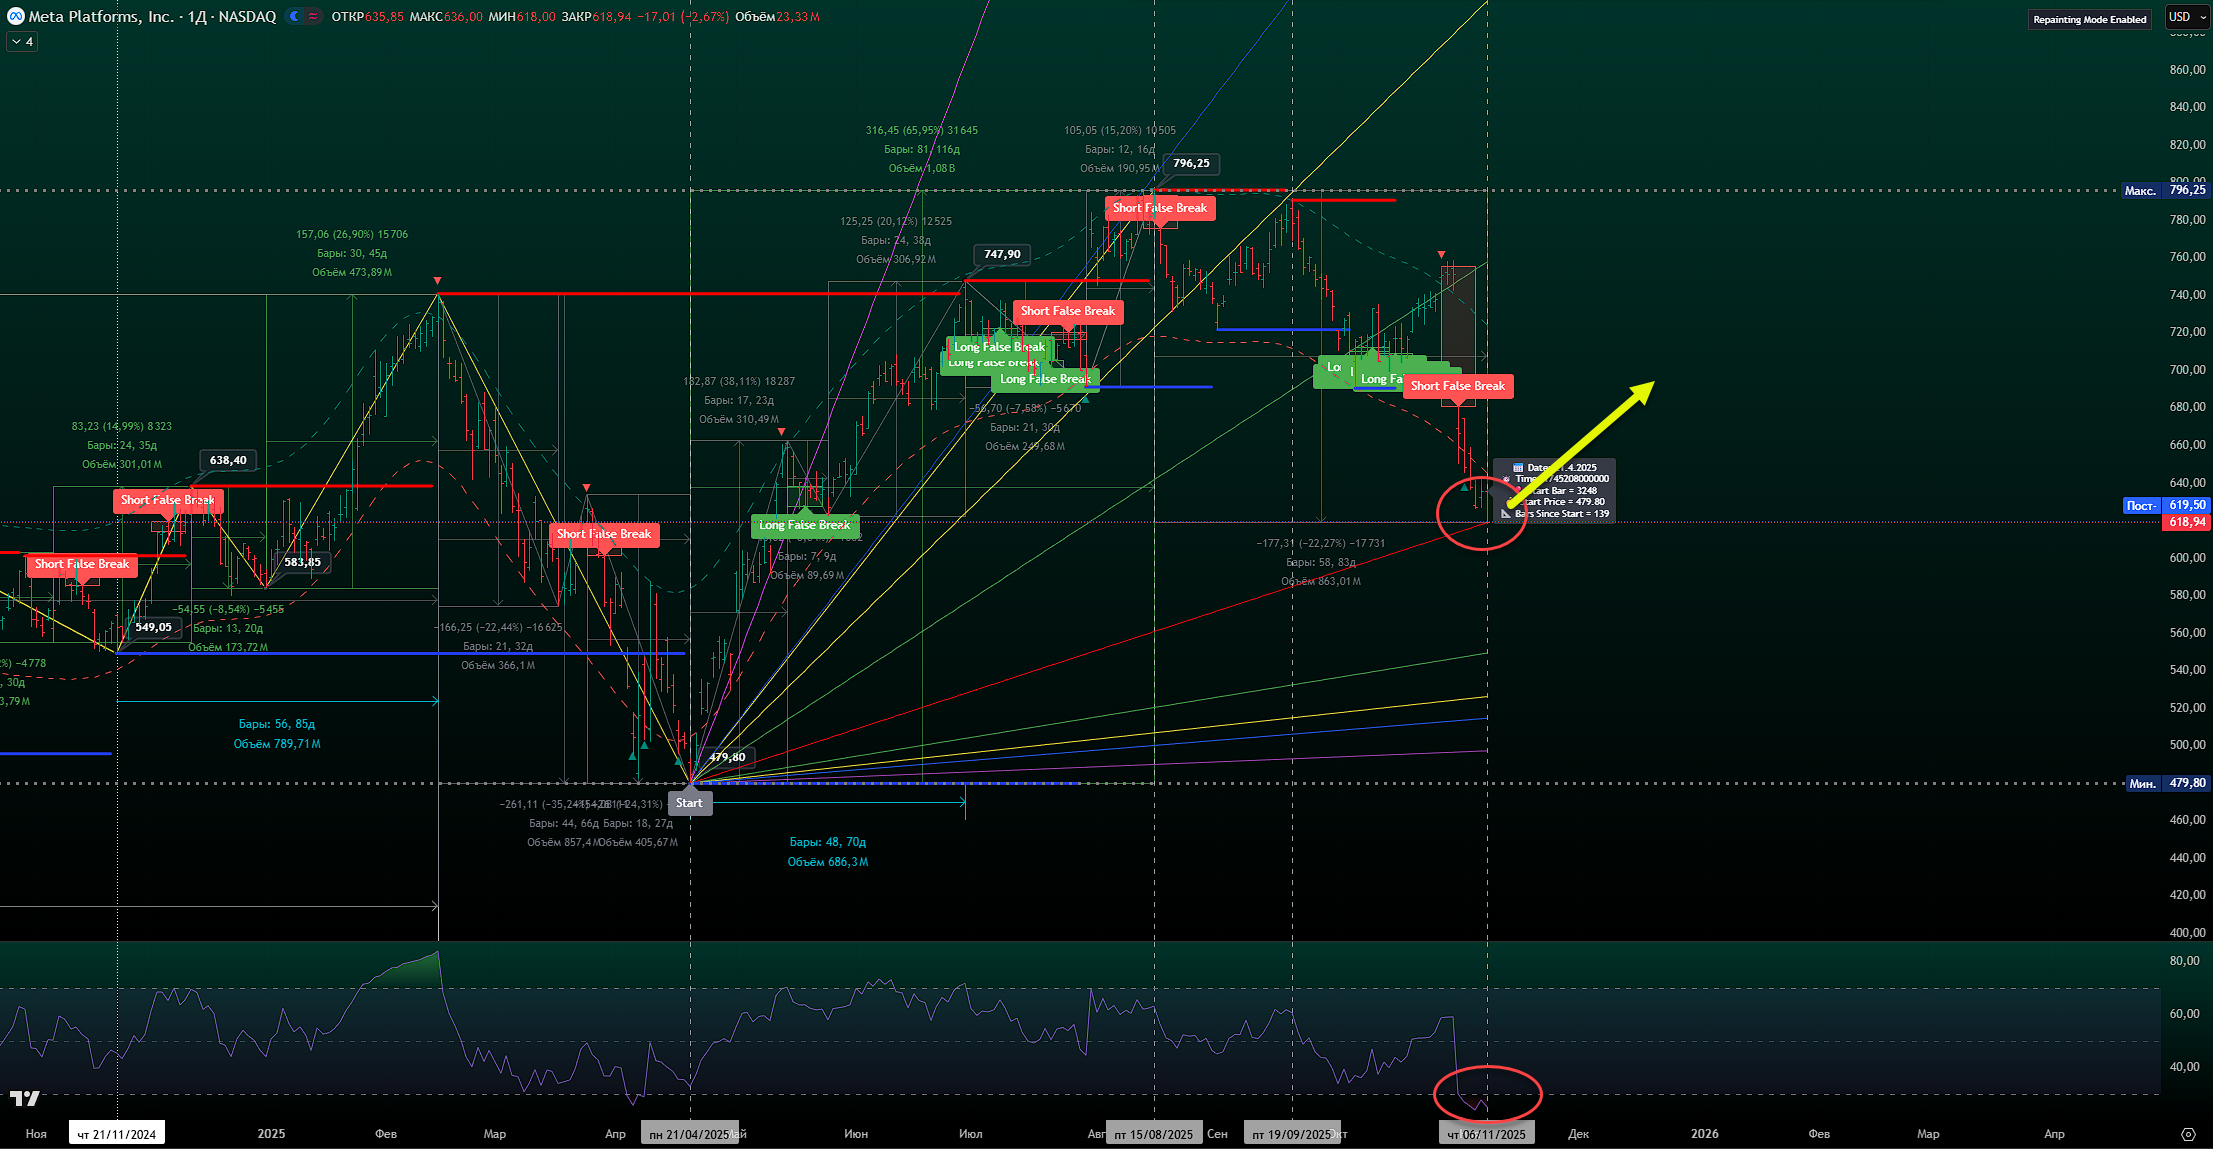This screenshot has height=1149, width=2213.
Task: Click the Meta Platforms, Inc. symbol title
Action: (100, 17)
